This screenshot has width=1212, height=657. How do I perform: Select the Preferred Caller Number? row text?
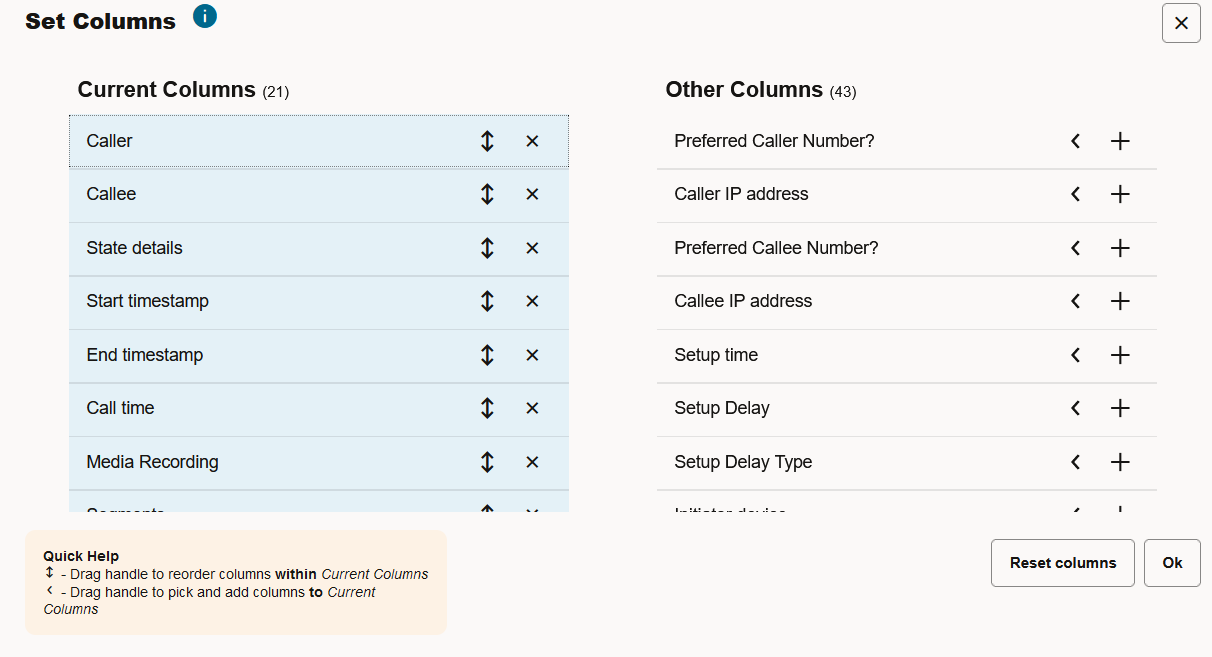click(x=775, y=141)
